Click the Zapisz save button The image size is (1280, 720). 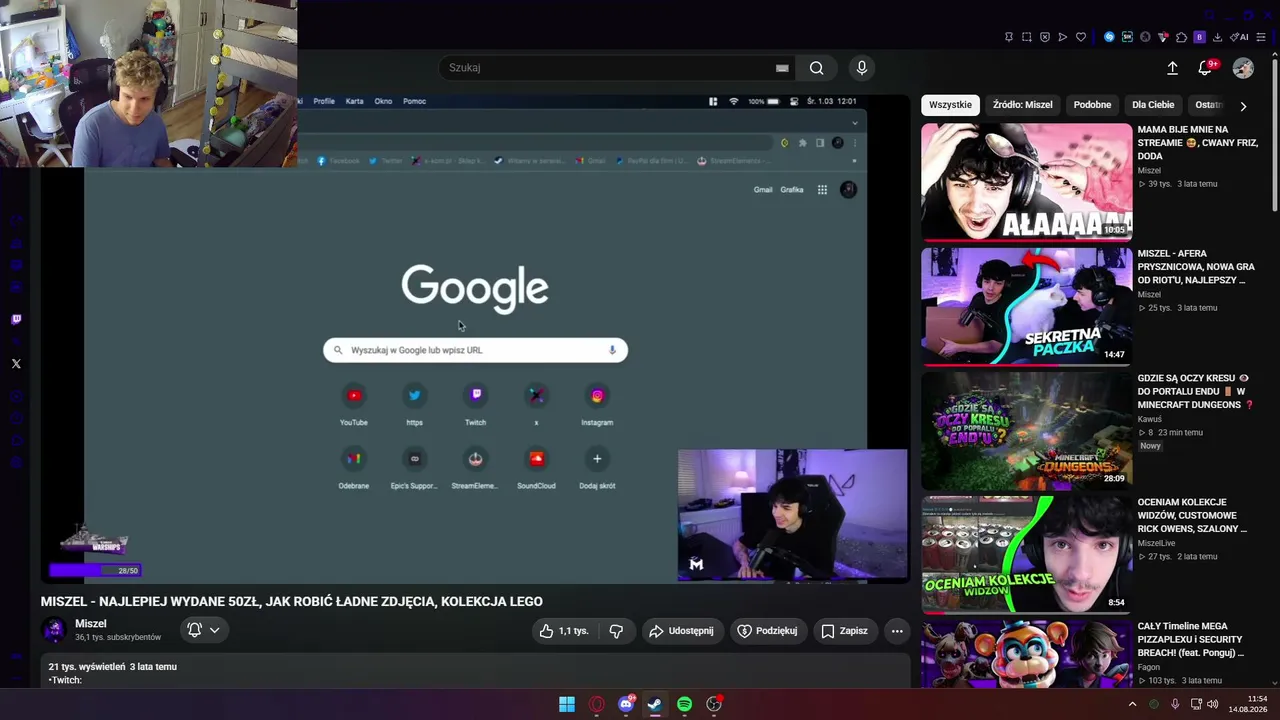pyautogui.click(x=844, y=631)
